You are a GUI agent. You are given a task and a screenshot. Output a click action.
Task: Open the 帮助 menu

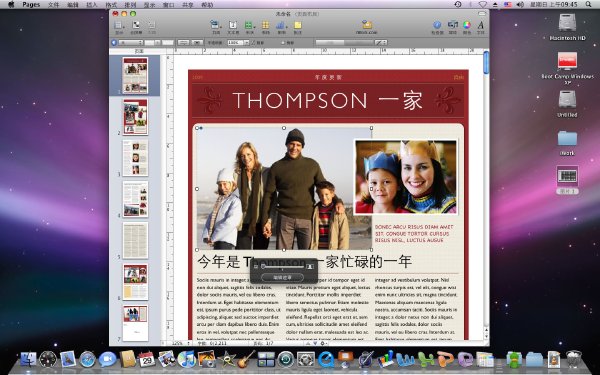207,5
